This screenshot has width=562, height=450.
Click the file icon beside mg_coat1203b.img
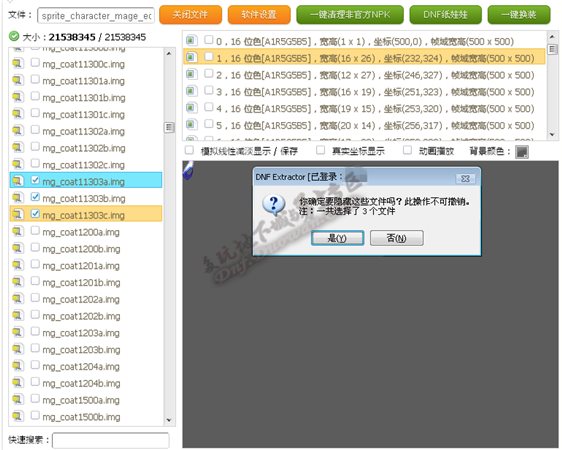18,349
